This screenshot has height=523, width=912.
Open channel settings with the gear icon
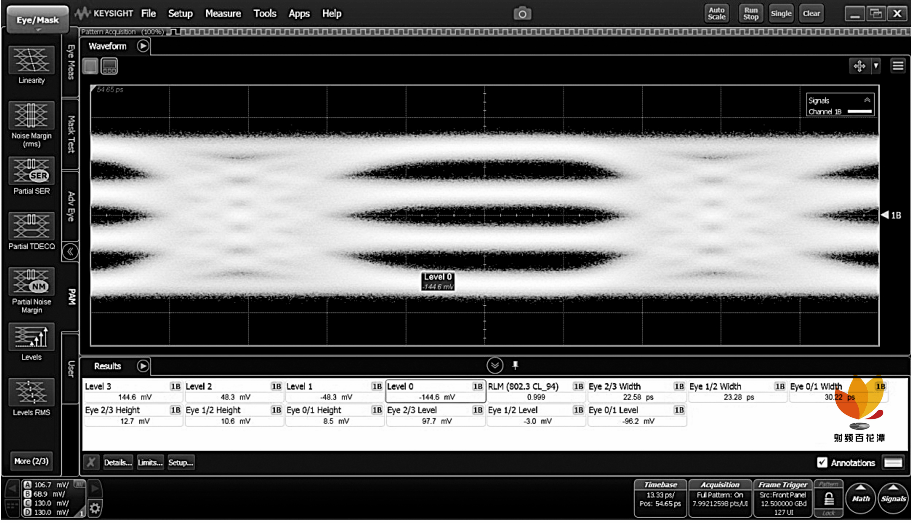pyautogui.click(x=95, y=508)
